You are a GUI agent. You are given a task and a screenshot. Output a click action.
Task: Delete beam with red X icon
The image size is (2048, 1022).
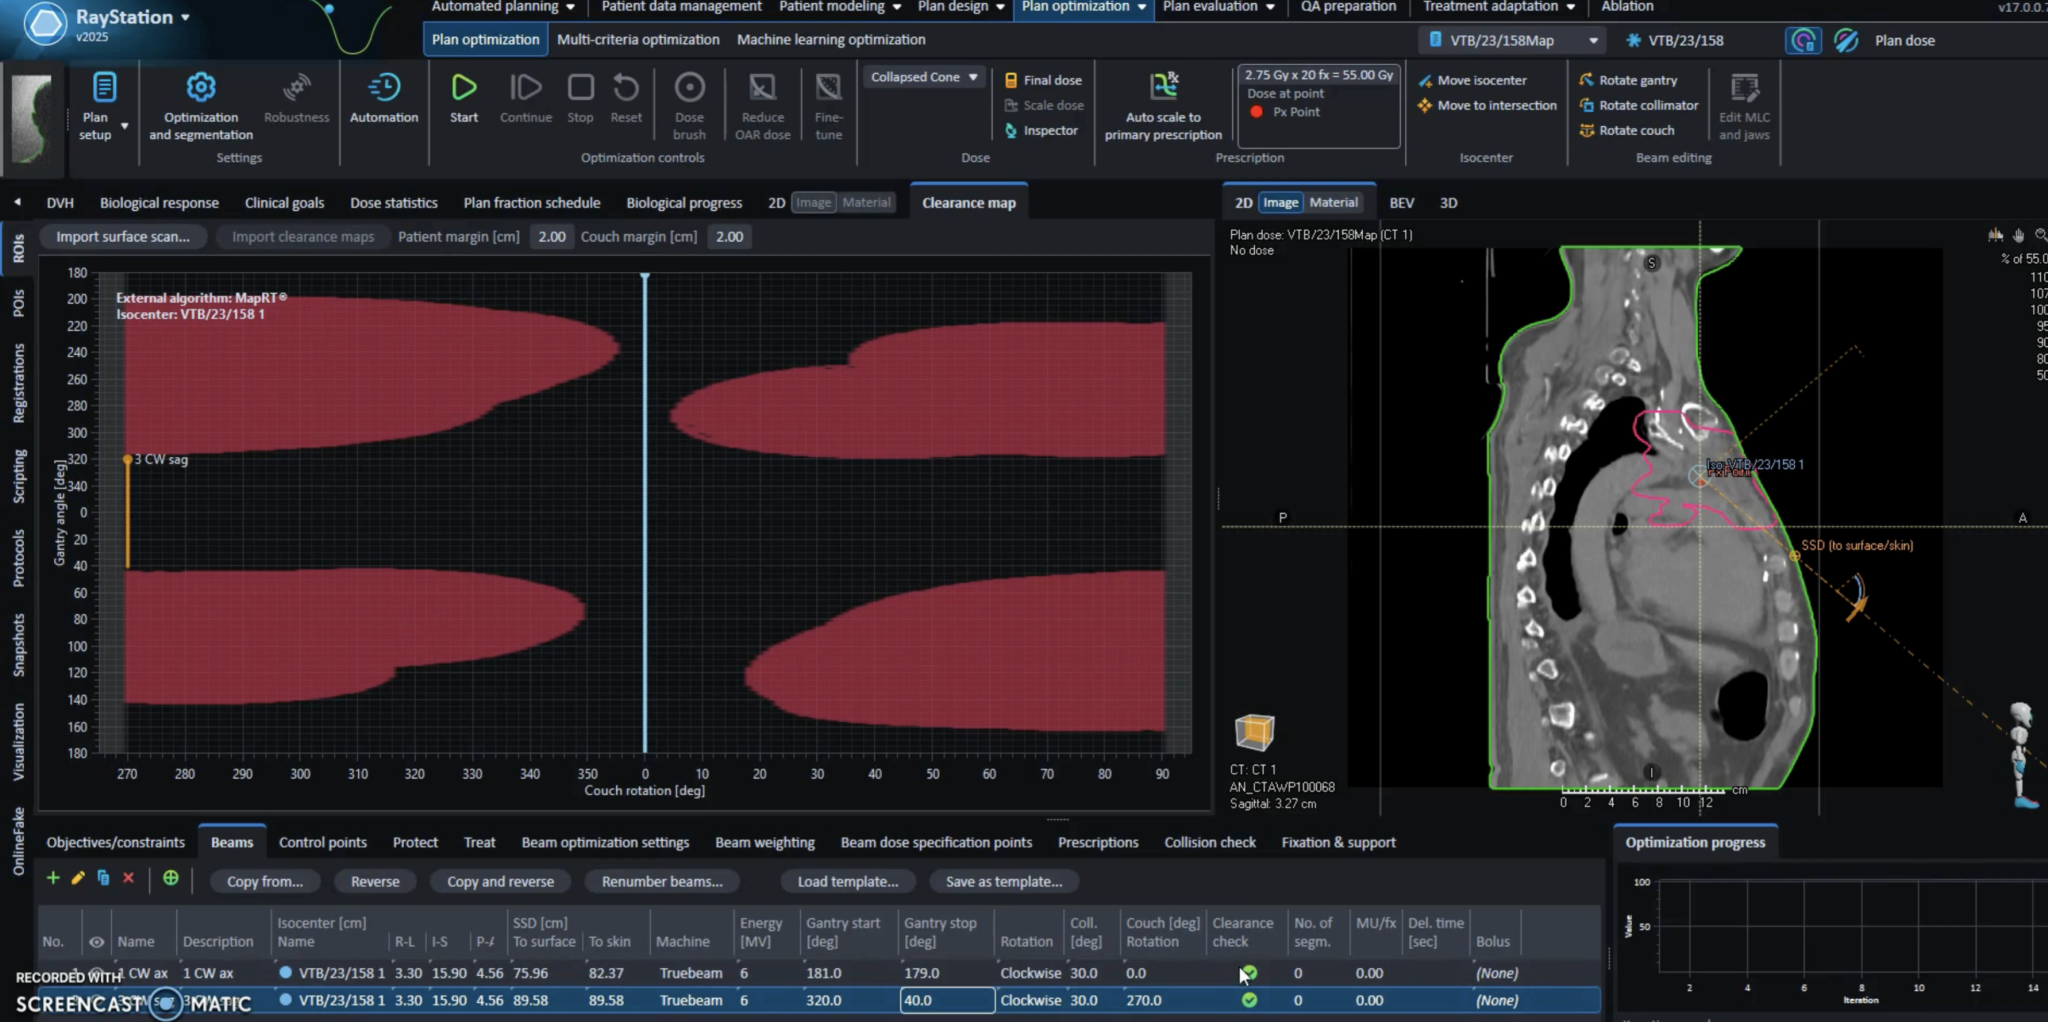point(128,878)
